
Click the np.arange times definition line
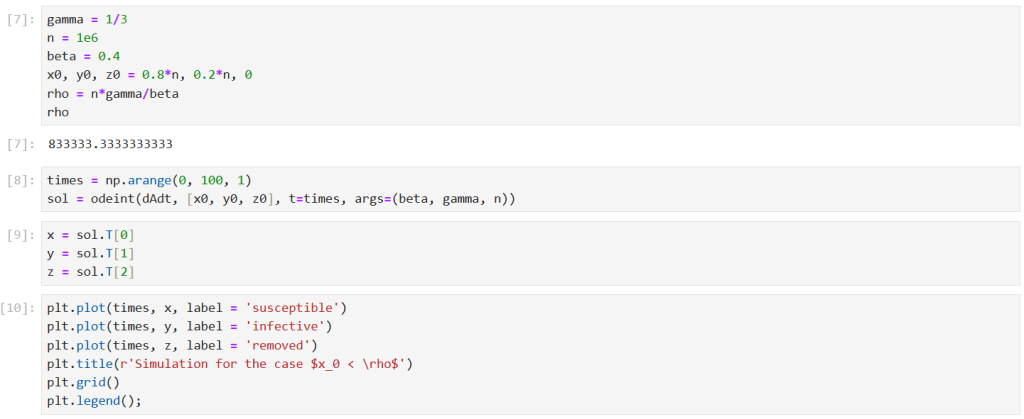pos(149,181)
